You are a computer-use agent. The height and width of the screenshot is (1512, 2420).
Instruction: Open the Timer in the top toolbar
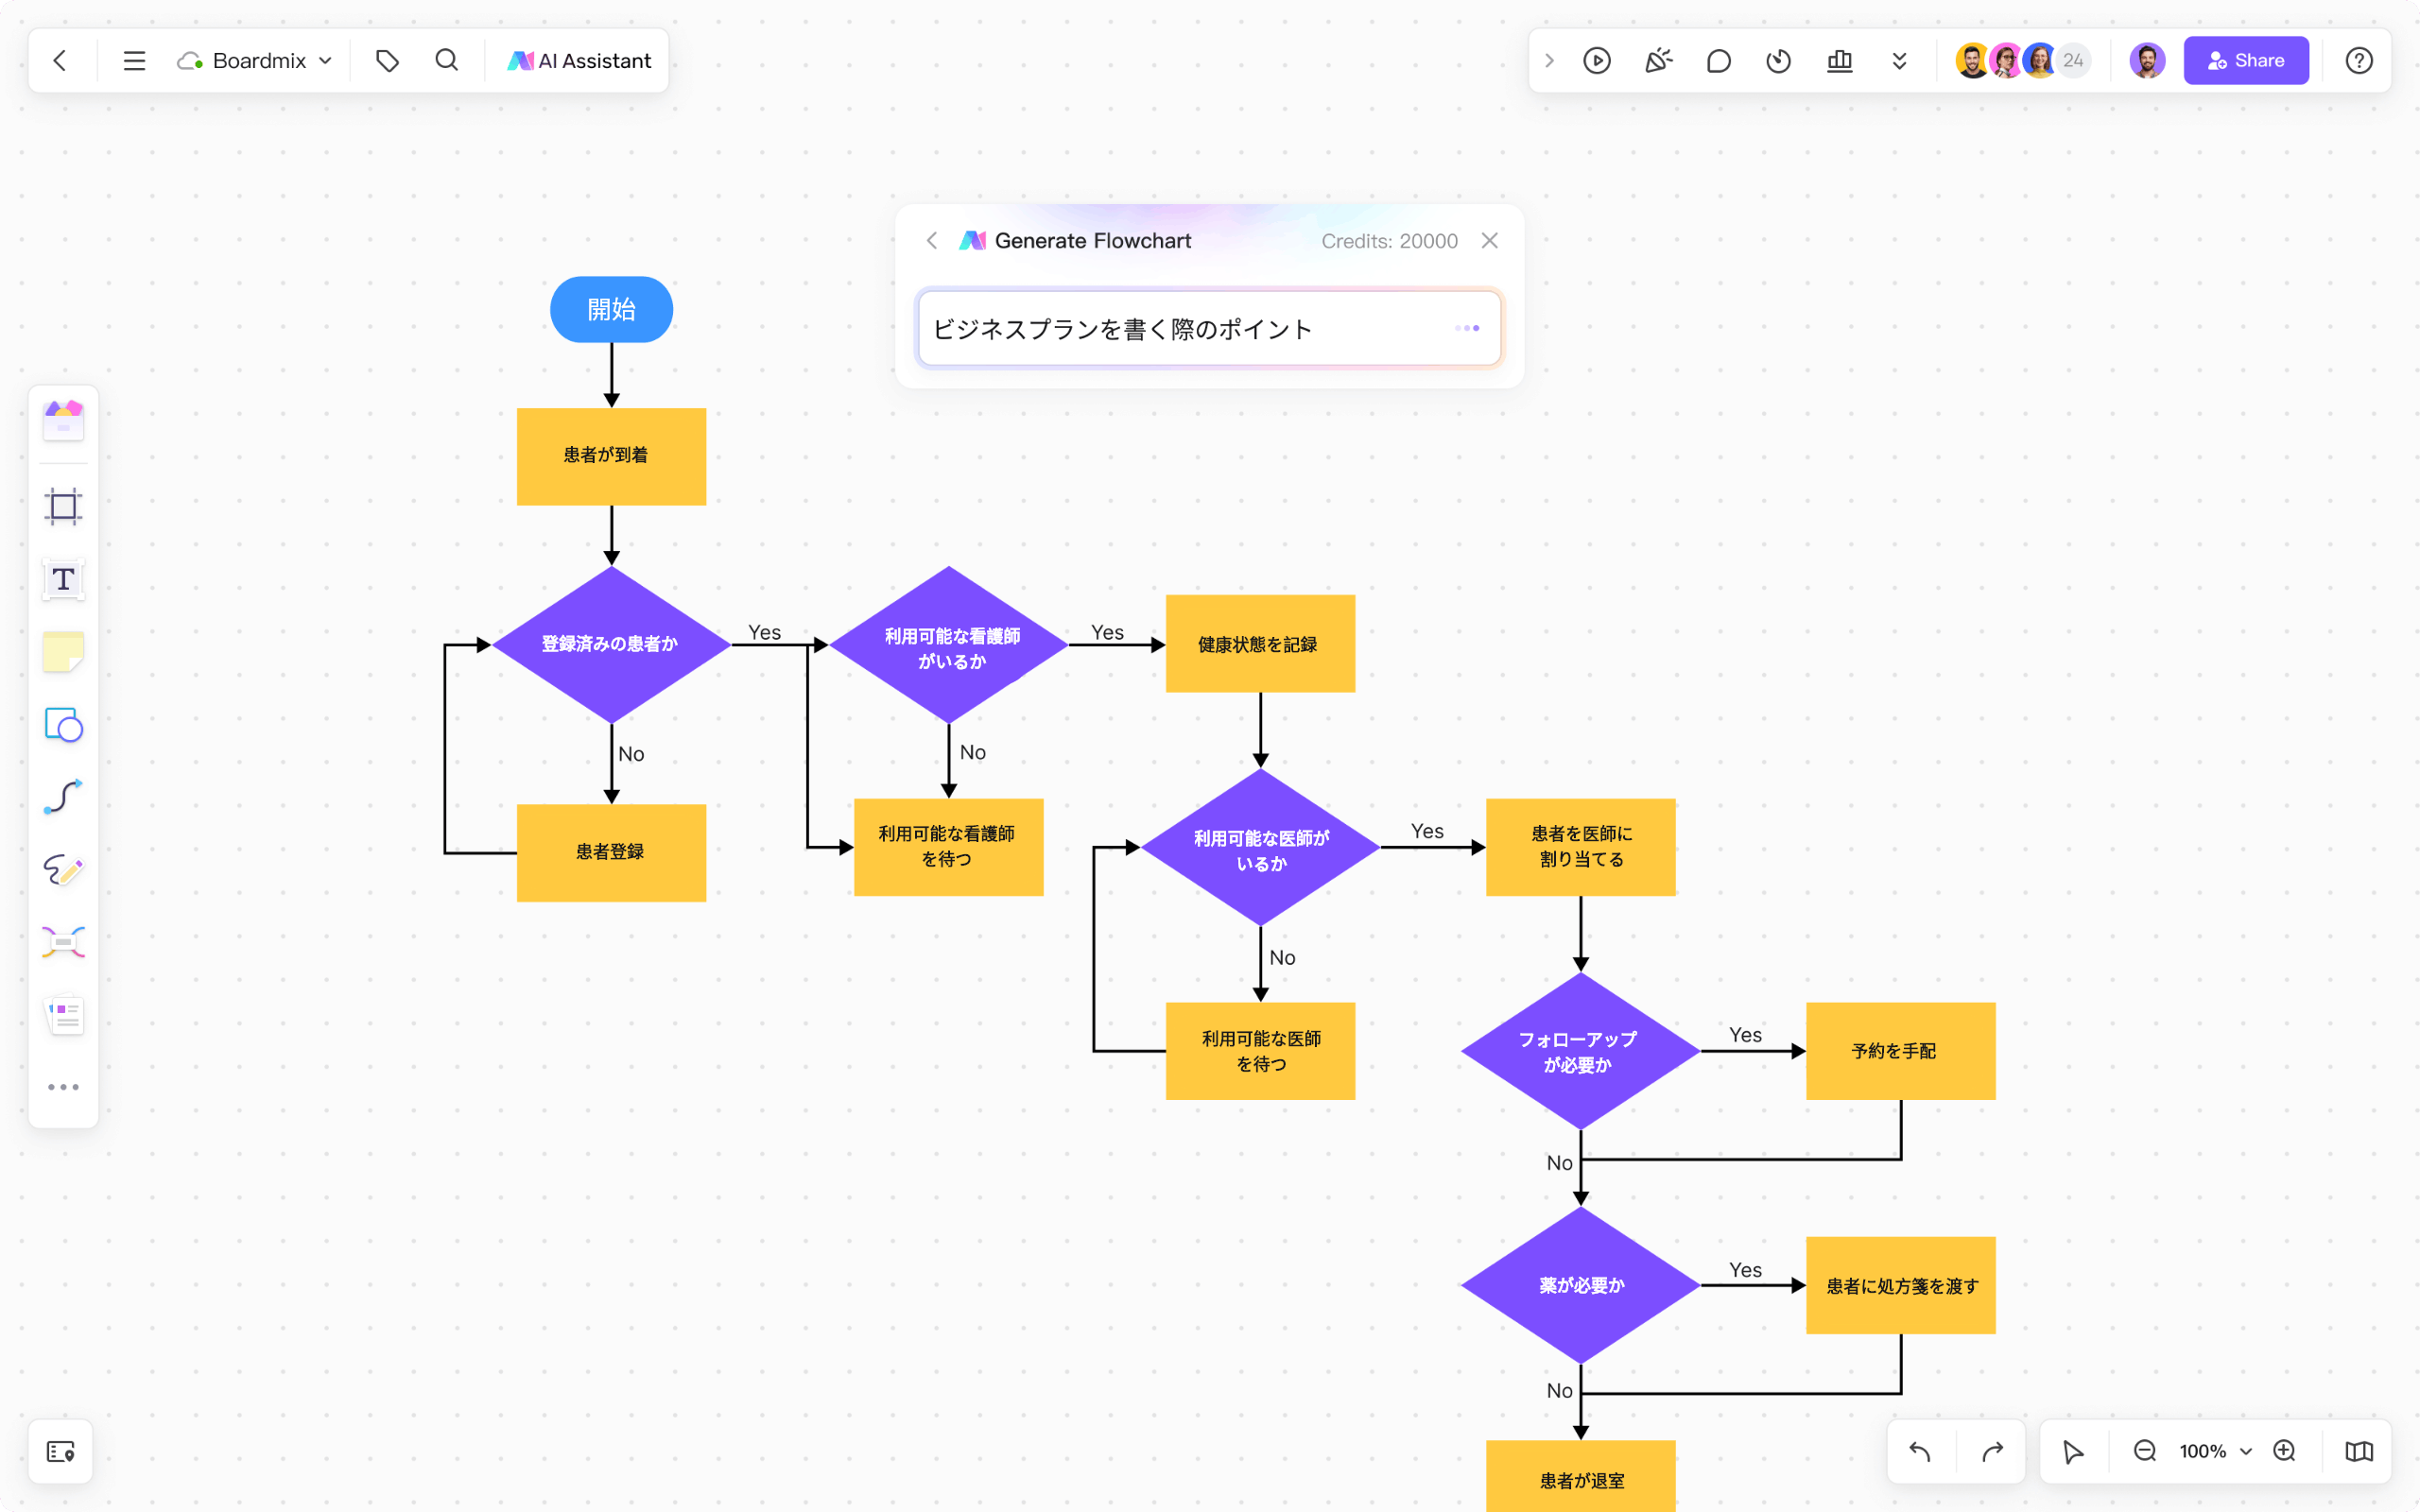(1778, 60)
